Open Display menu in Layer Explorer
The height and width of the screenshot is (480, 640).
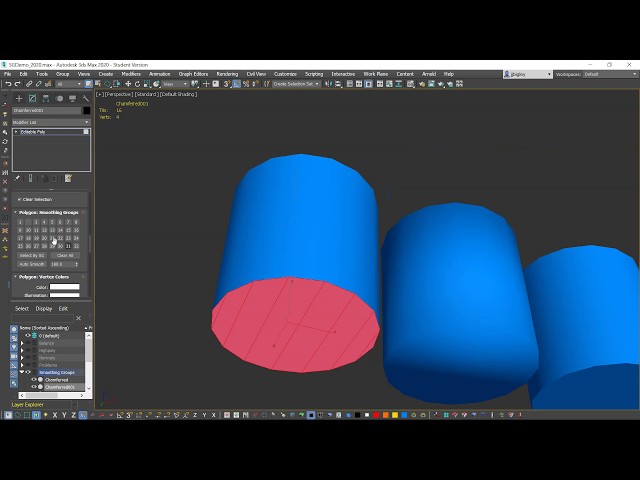click(44, 309)
